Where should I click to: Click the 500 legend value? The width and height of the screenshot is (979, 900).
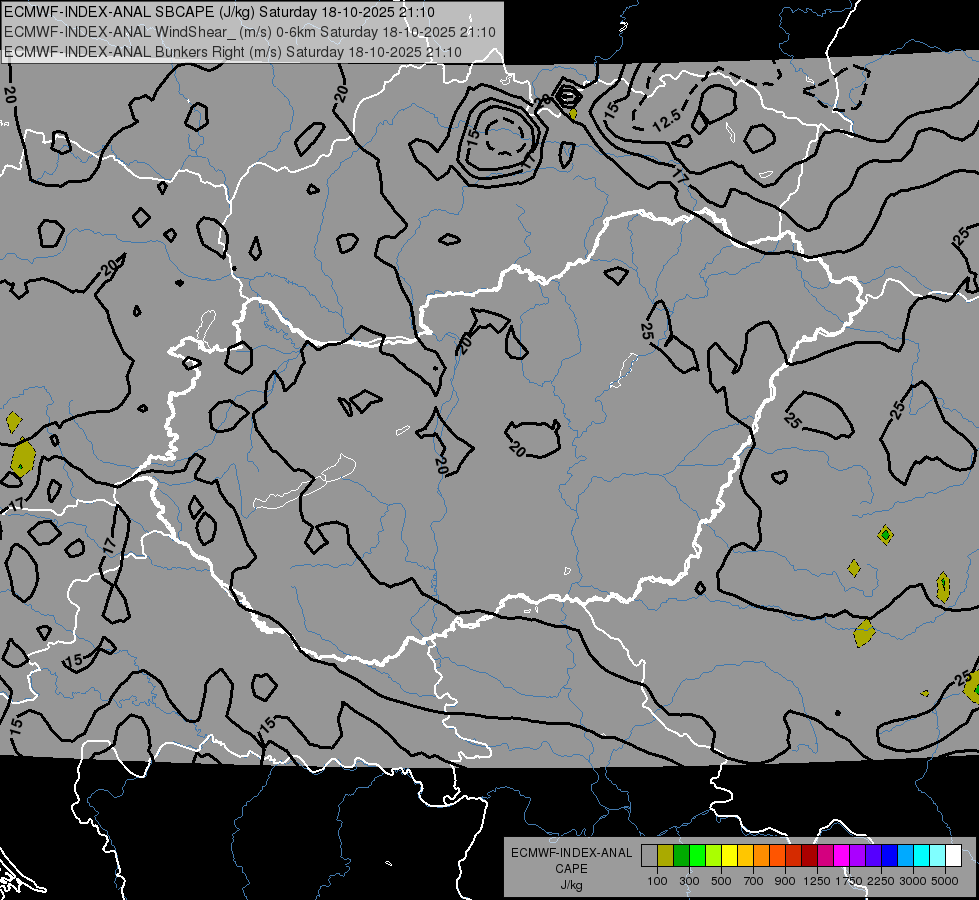(721, 881)
